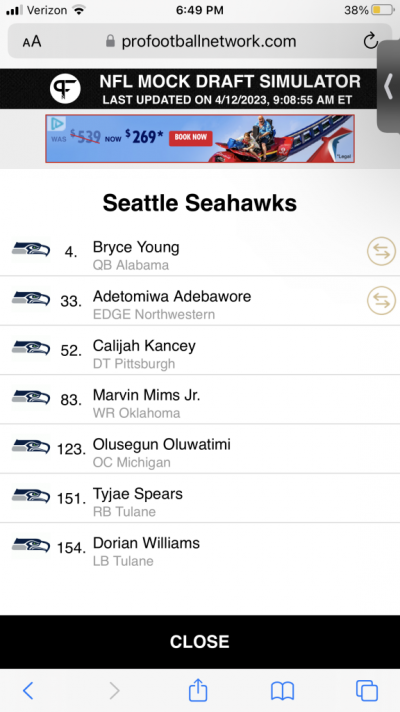This screenshot has height=712, width=400.
Task: Tap the profootballnetwork.com address field
Action: [200, 41]
